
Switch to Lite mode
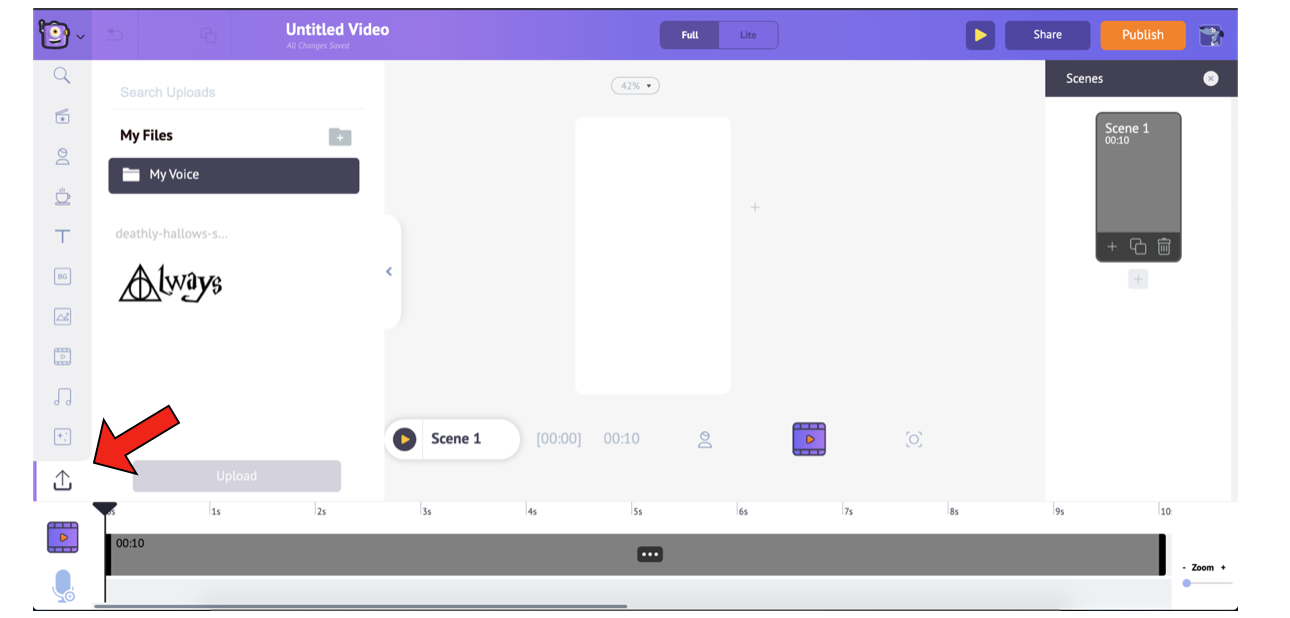[x=748, y=35]
